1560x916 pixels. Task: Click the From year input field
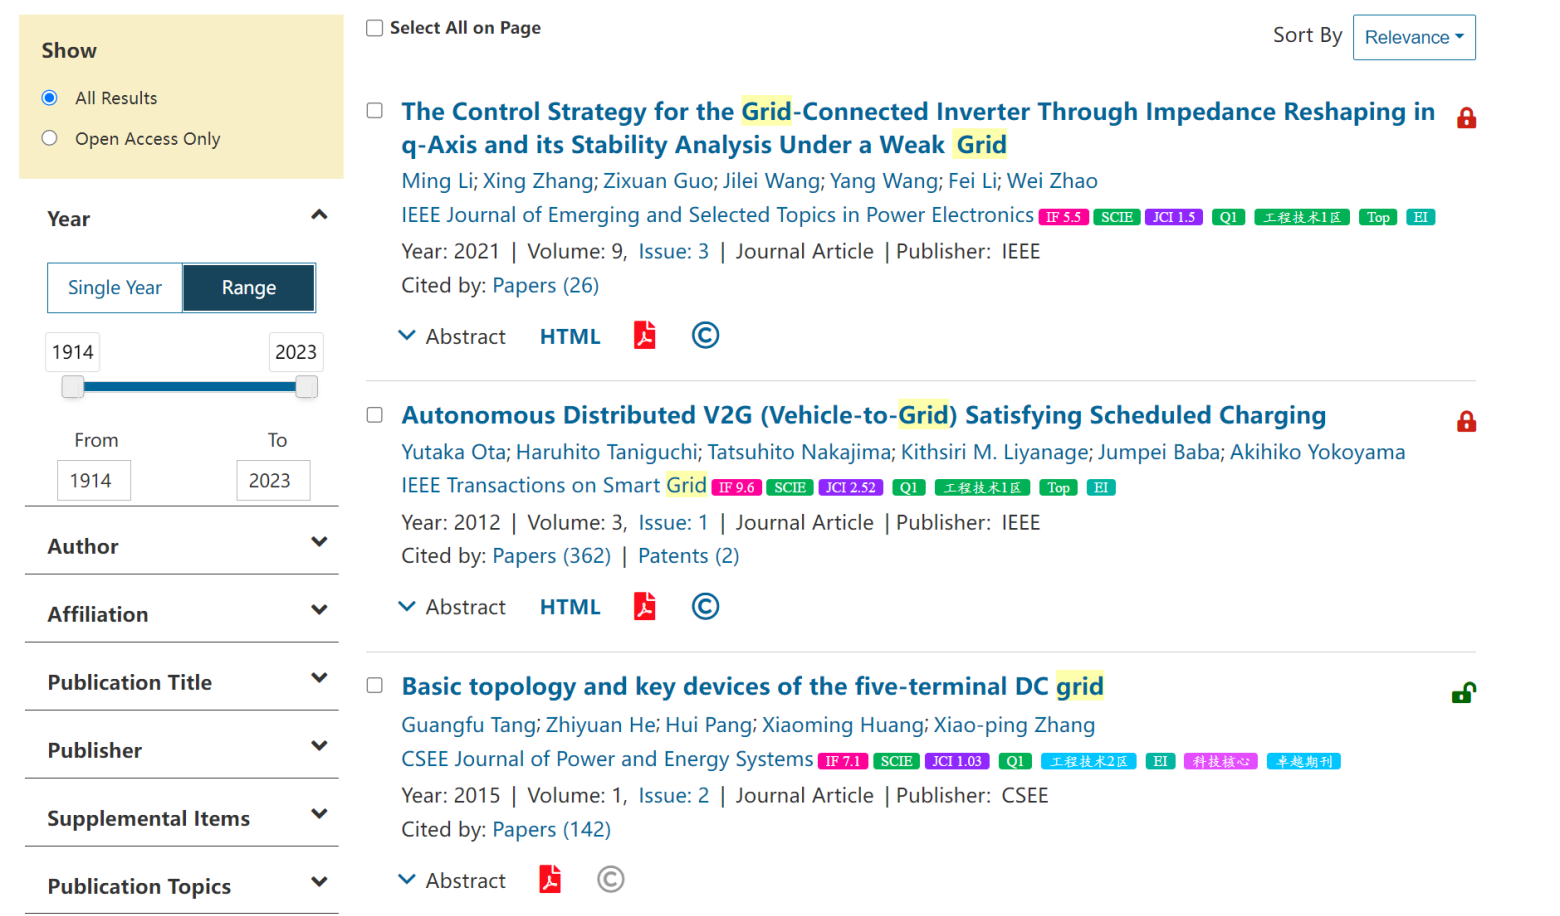click(x=93, y=481)
